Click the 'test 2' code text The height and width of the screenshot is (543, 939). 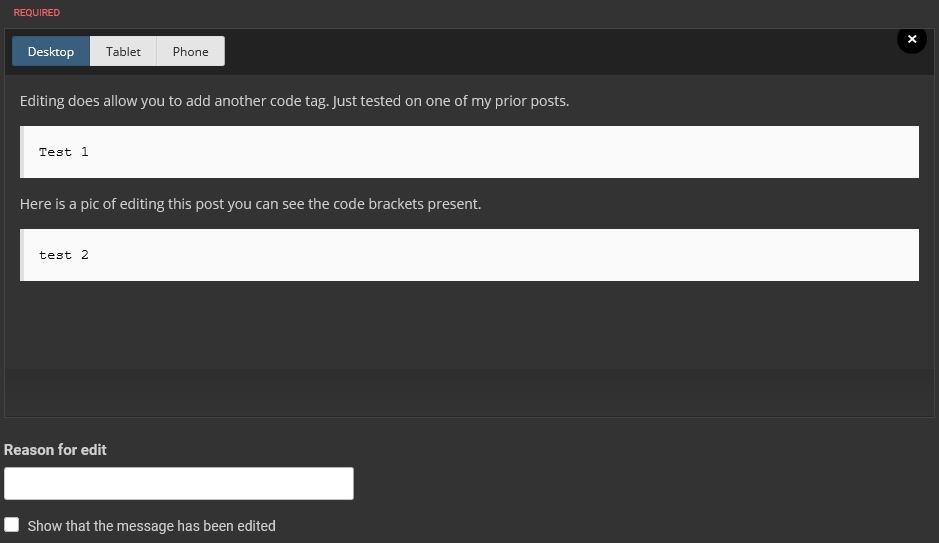pos(63,255)
